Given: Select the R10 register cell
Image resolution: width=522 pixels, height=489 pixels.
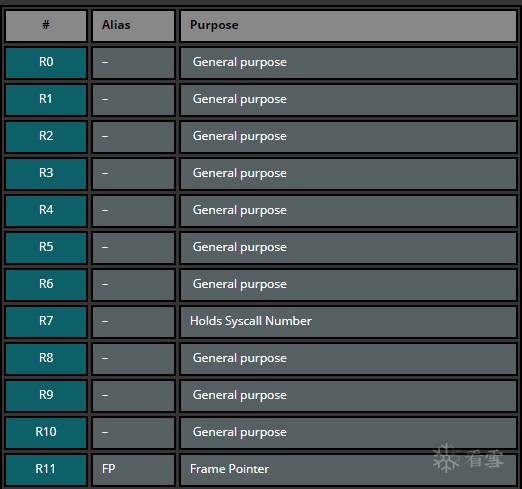Looking at the screenshot, I should tap(46, 433).
